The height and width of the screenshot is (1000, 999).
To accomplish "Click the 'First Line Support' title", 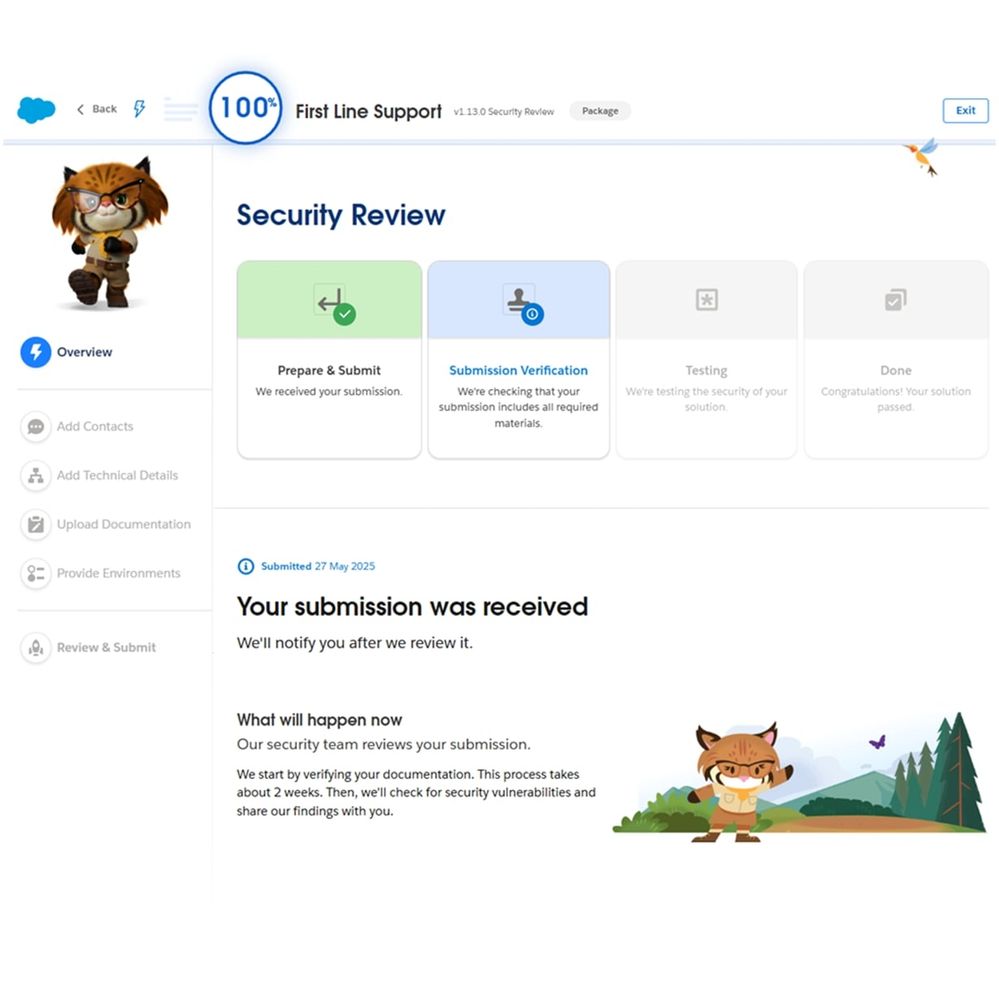I will click(368, 112).
